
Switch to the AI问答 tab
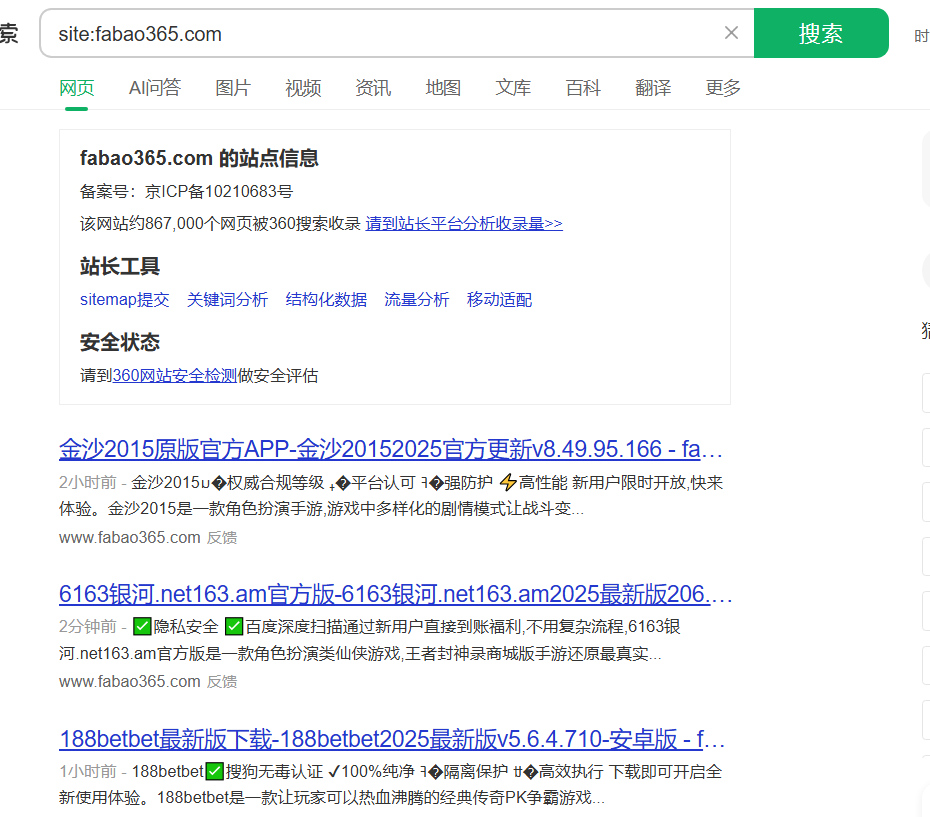155,88
